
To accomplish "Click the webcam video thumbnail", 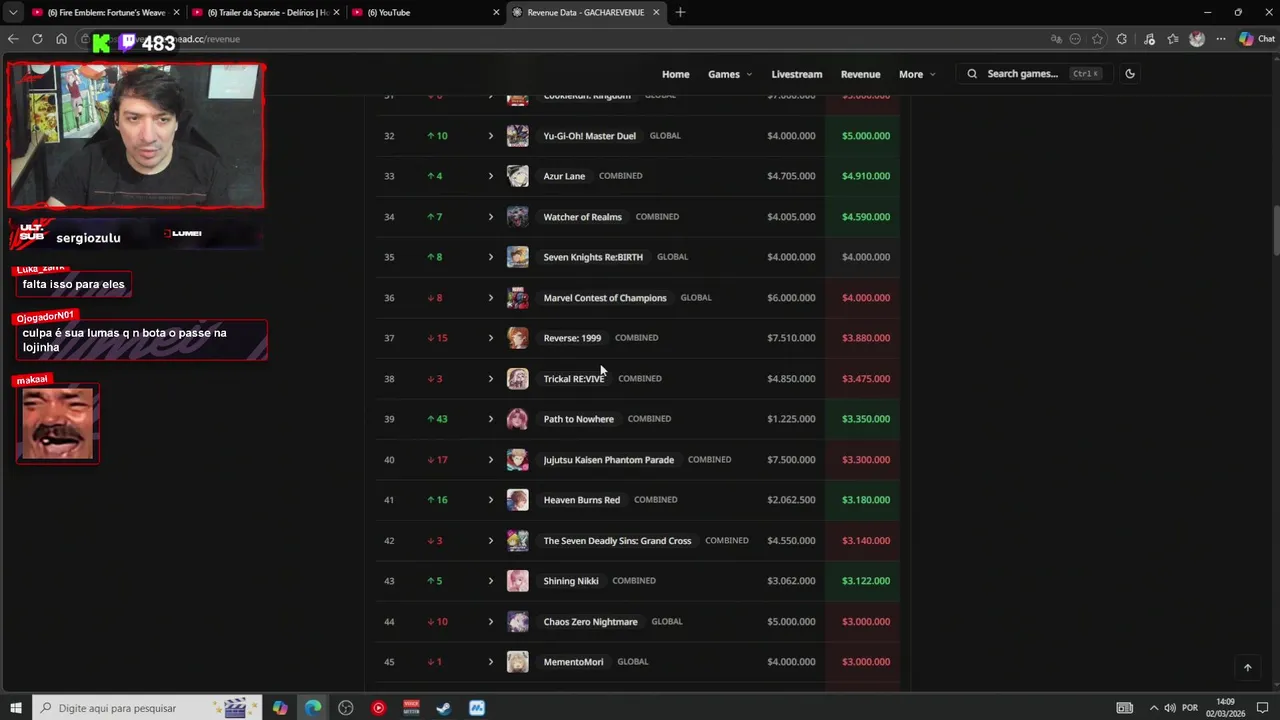I will (136, 136).
